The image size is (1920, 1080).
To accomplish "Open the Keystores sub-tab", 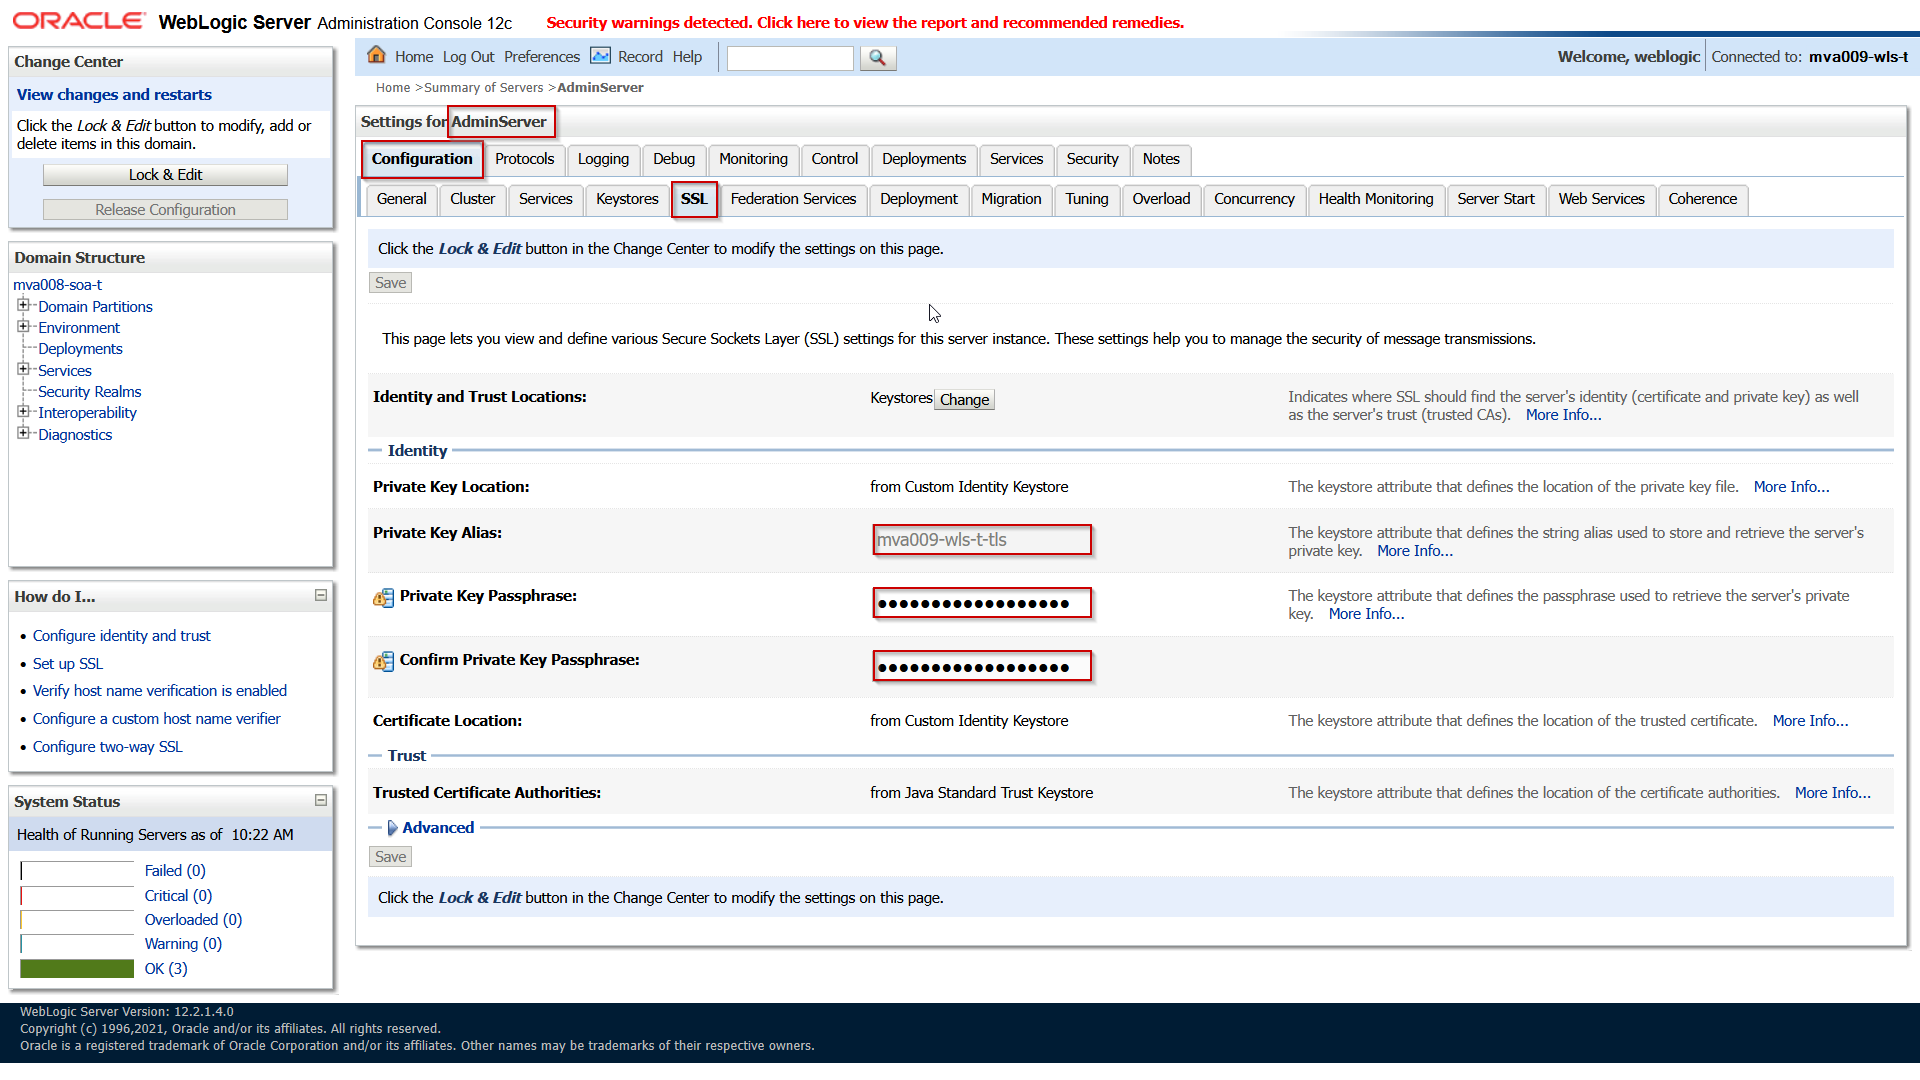I will pos(627,199).
